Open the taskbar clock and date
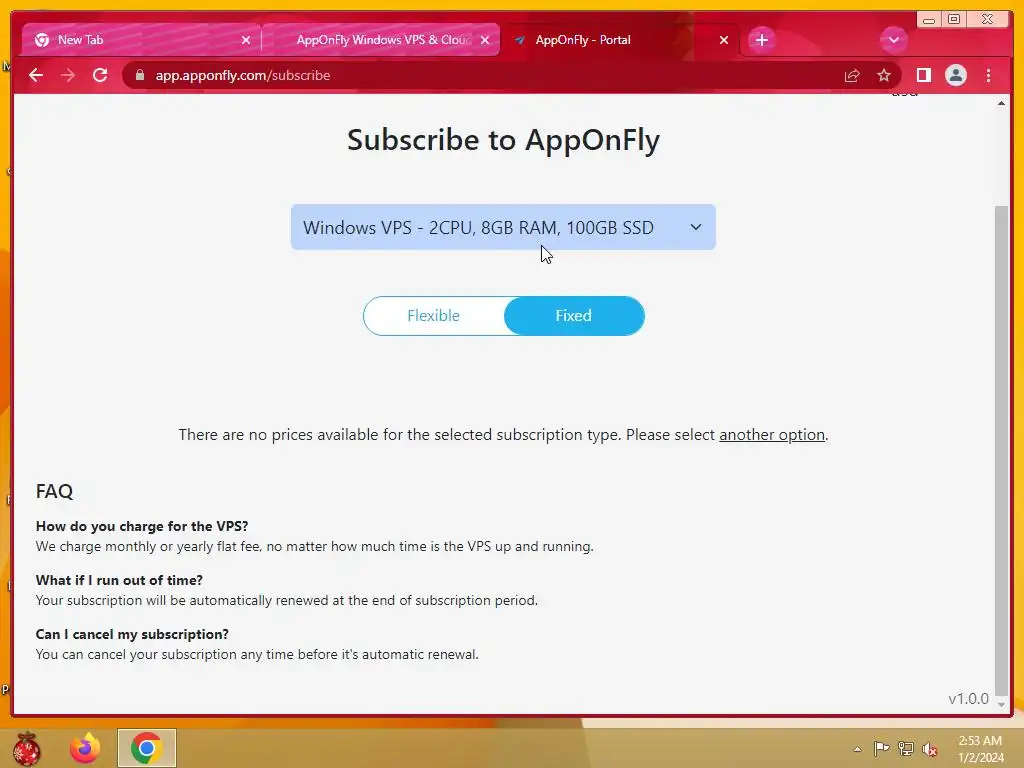This screenshot has height=768, width=1024. pyautogui.click(x=980, y=749)
